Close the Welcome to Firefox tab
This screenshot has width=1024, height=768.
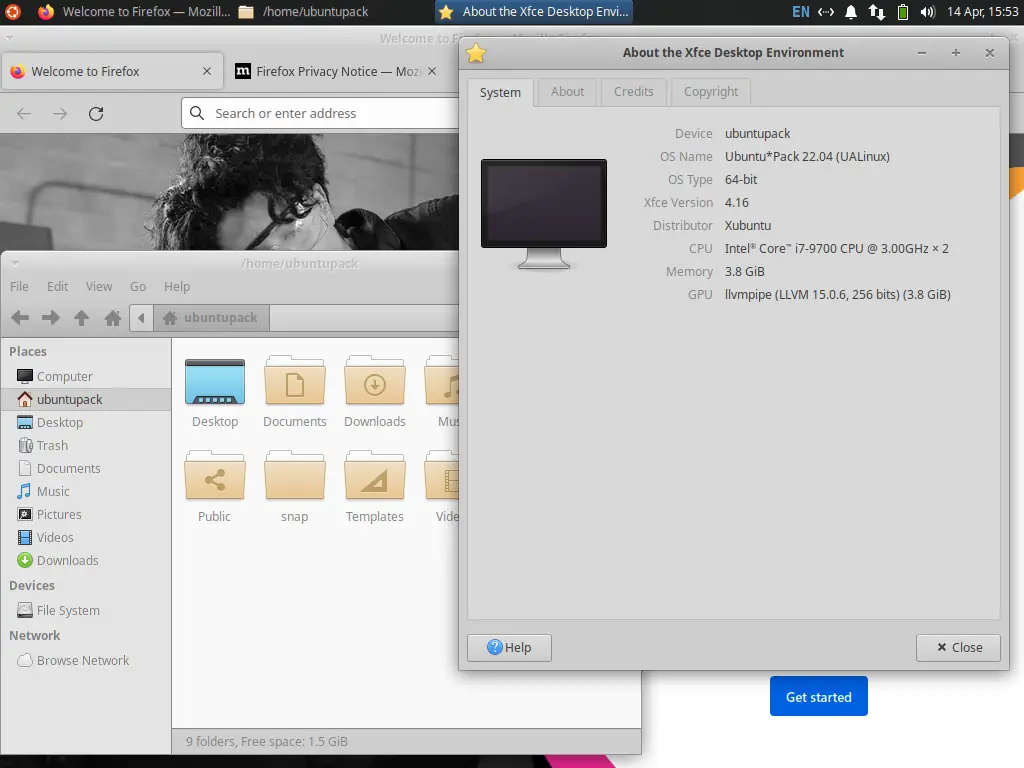click(207, 71)
